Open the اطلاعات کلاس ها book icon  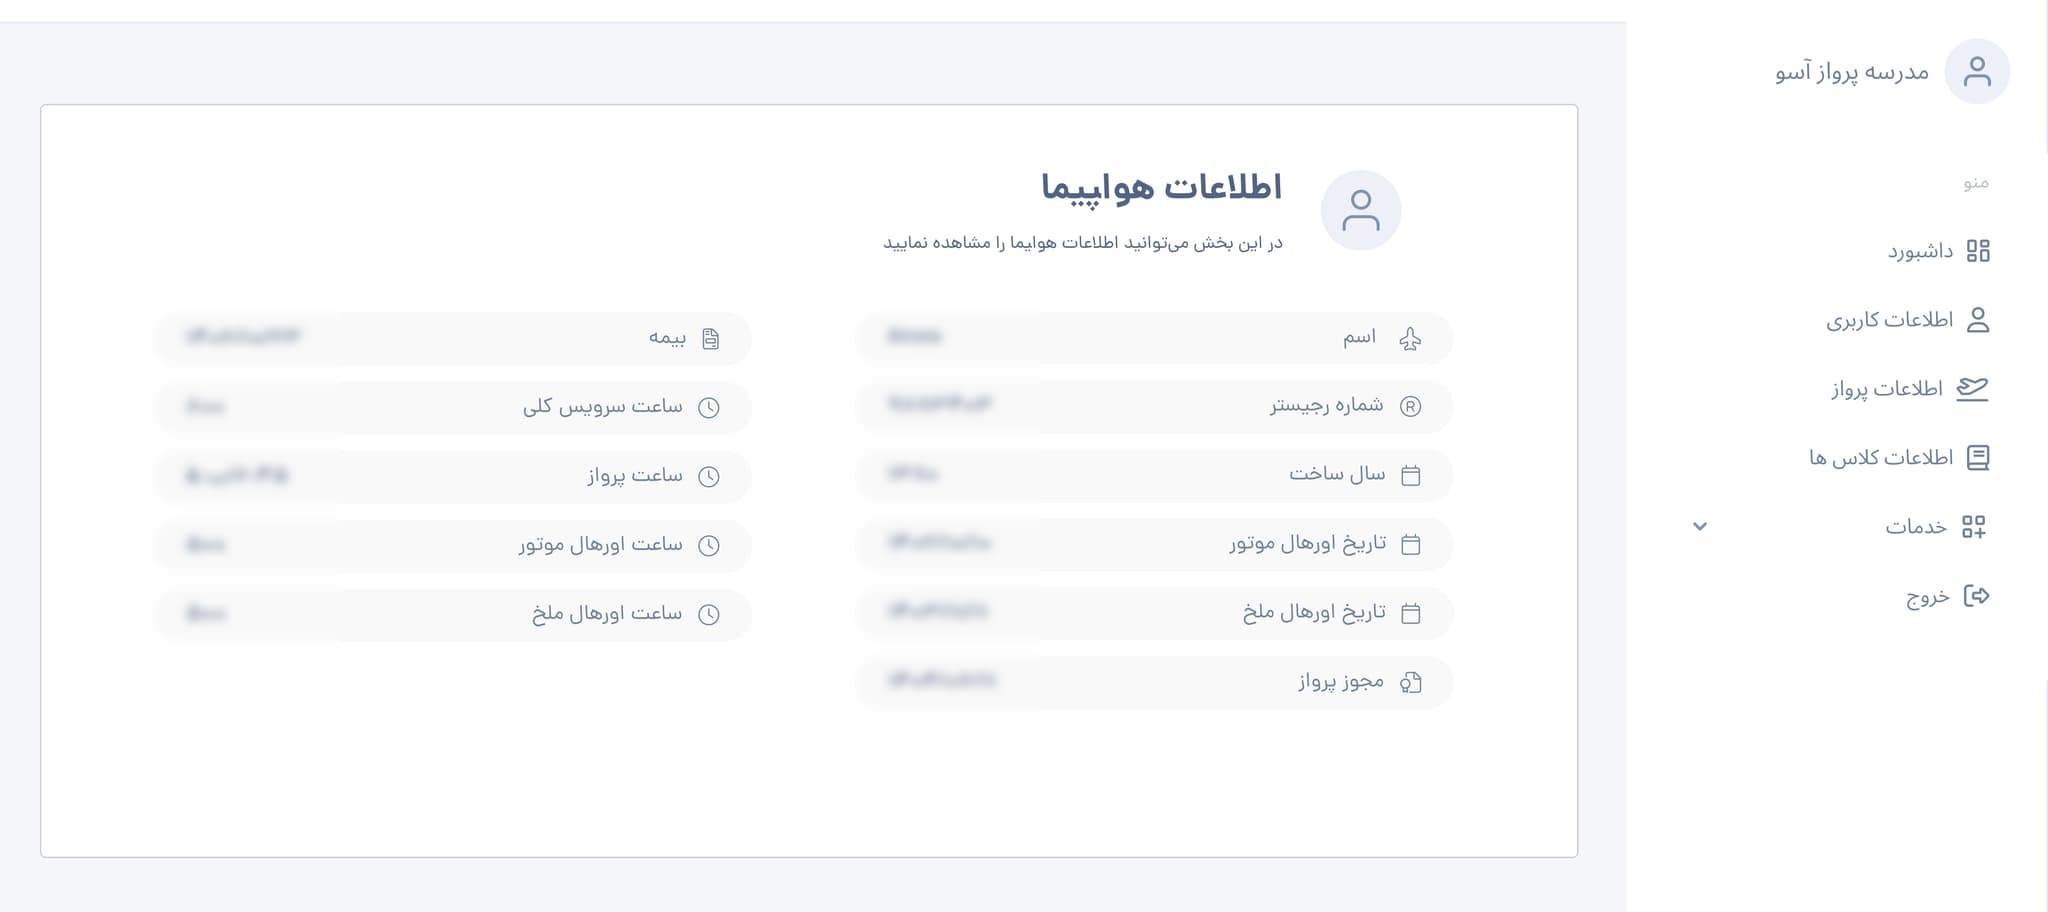(1978, 458)
